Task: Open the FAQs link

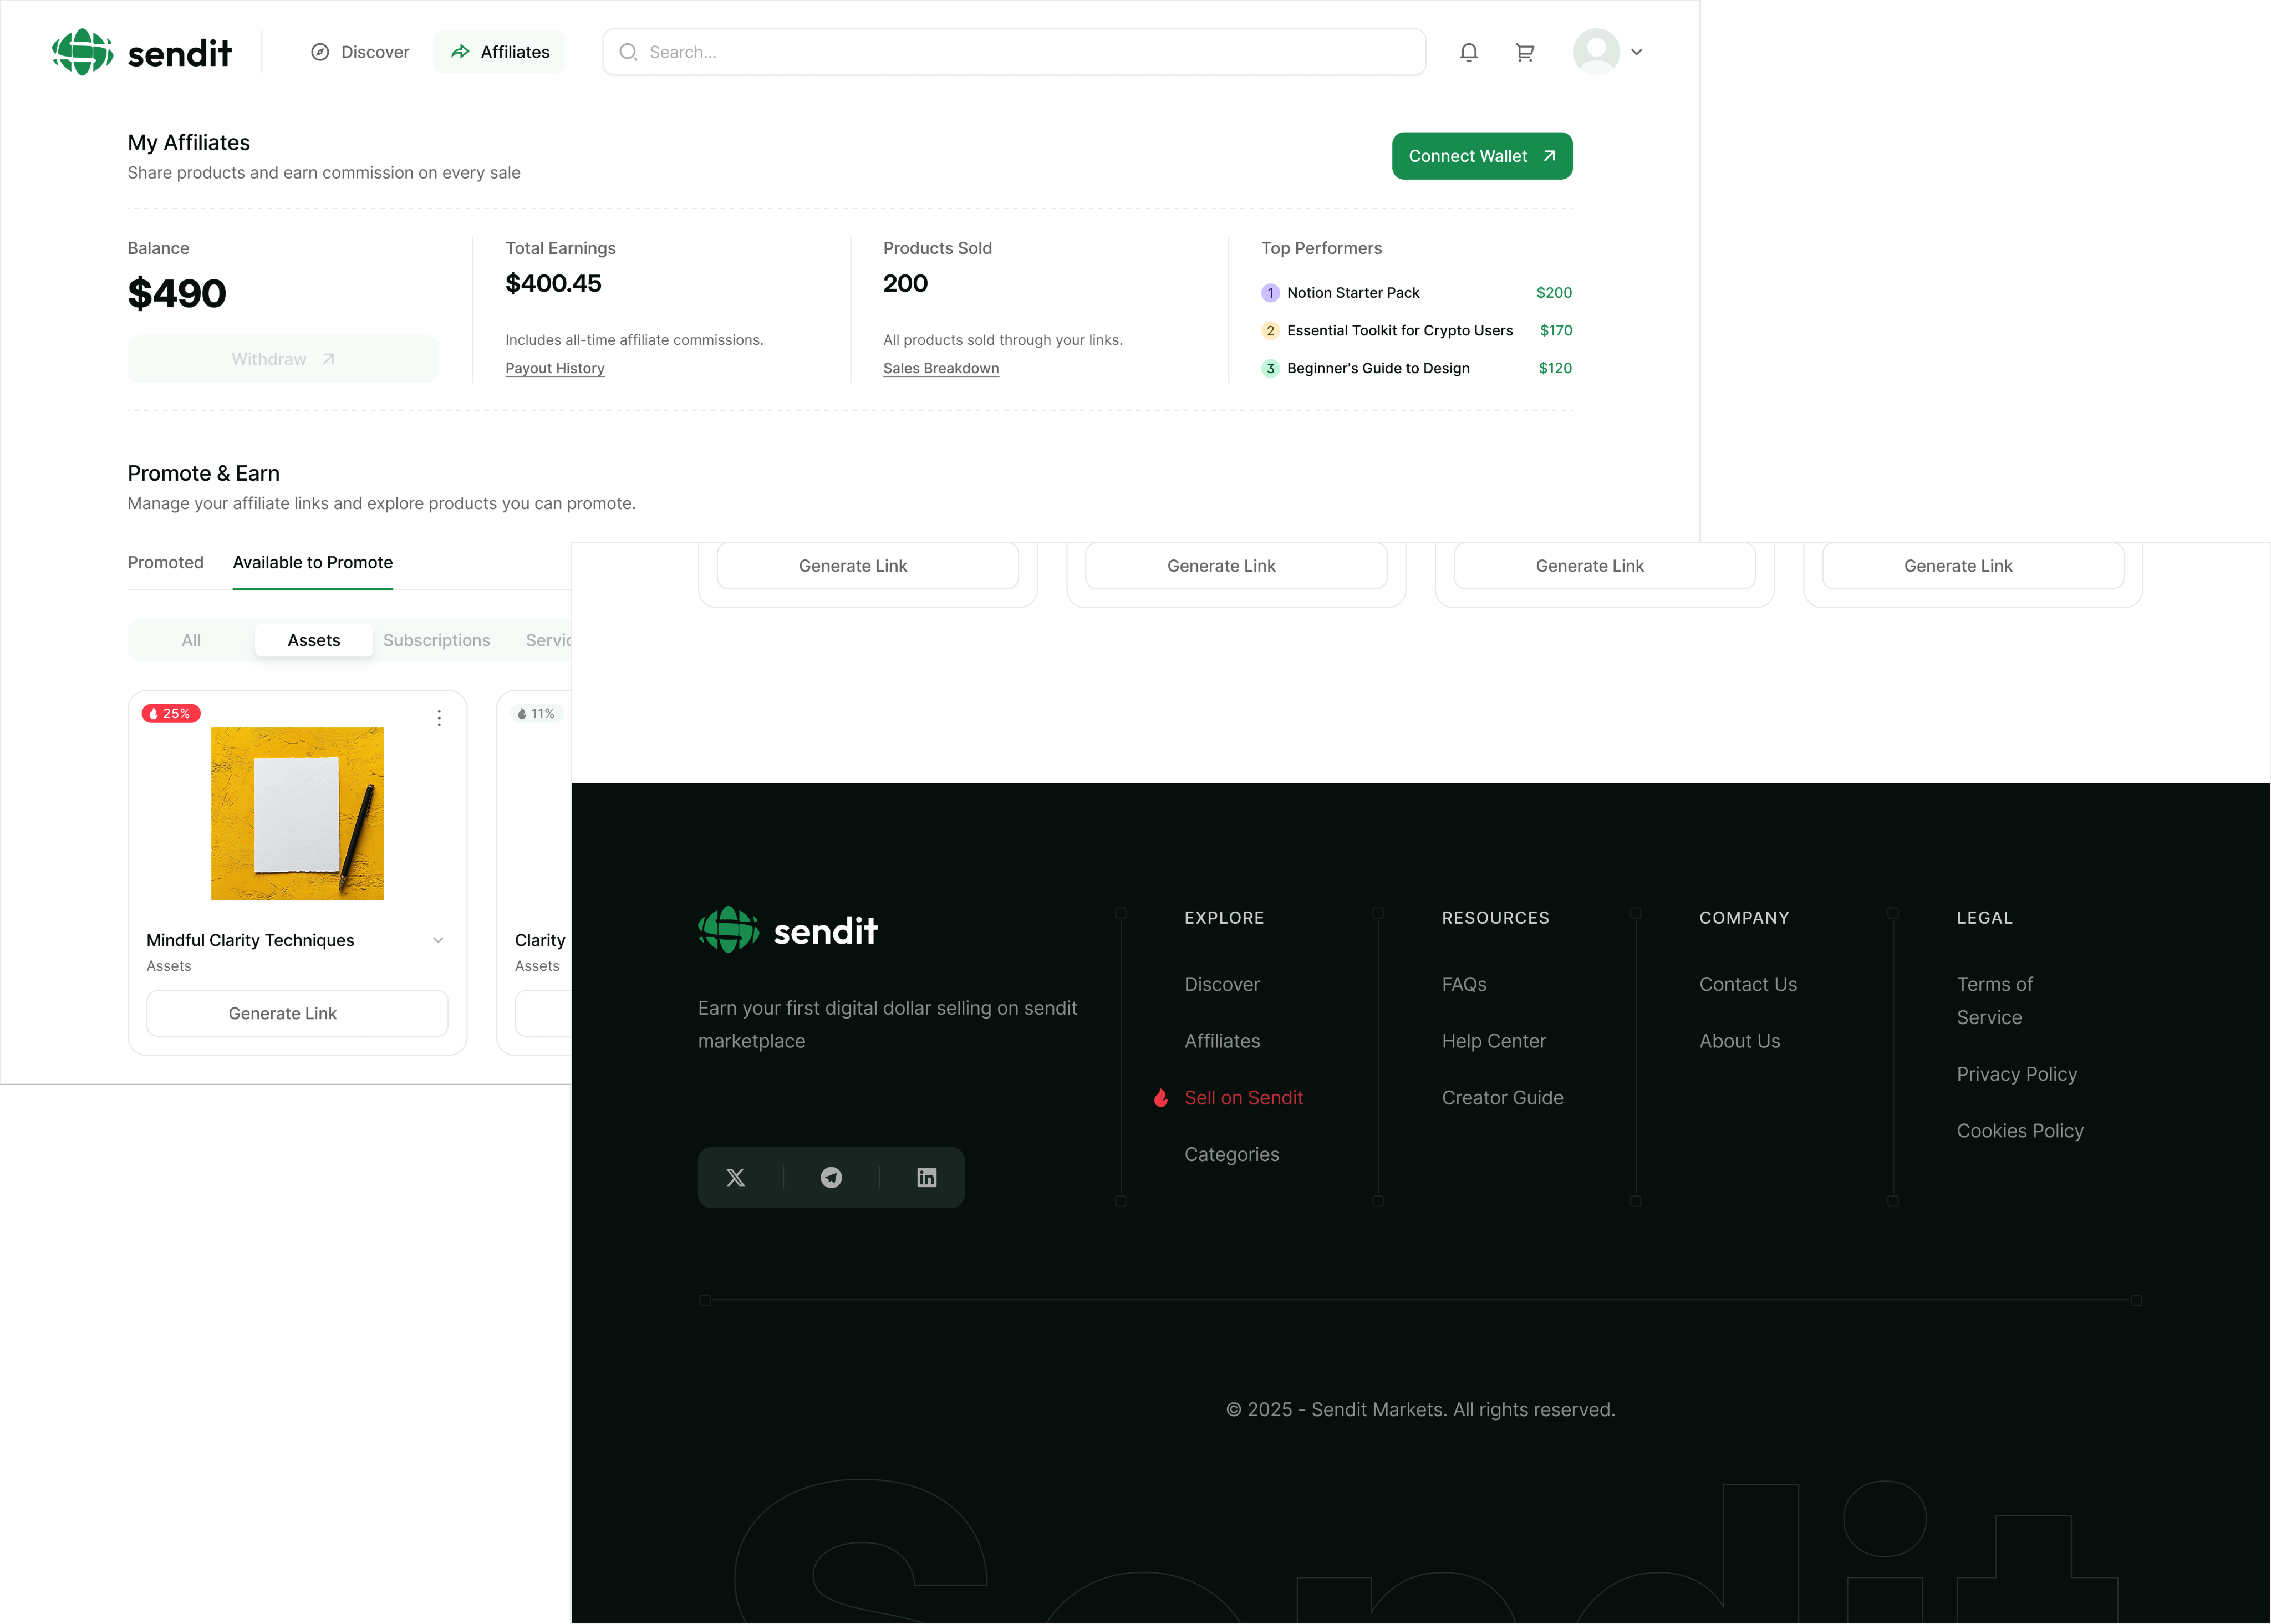Action: pyautogui.click(x=1464, y=984)
